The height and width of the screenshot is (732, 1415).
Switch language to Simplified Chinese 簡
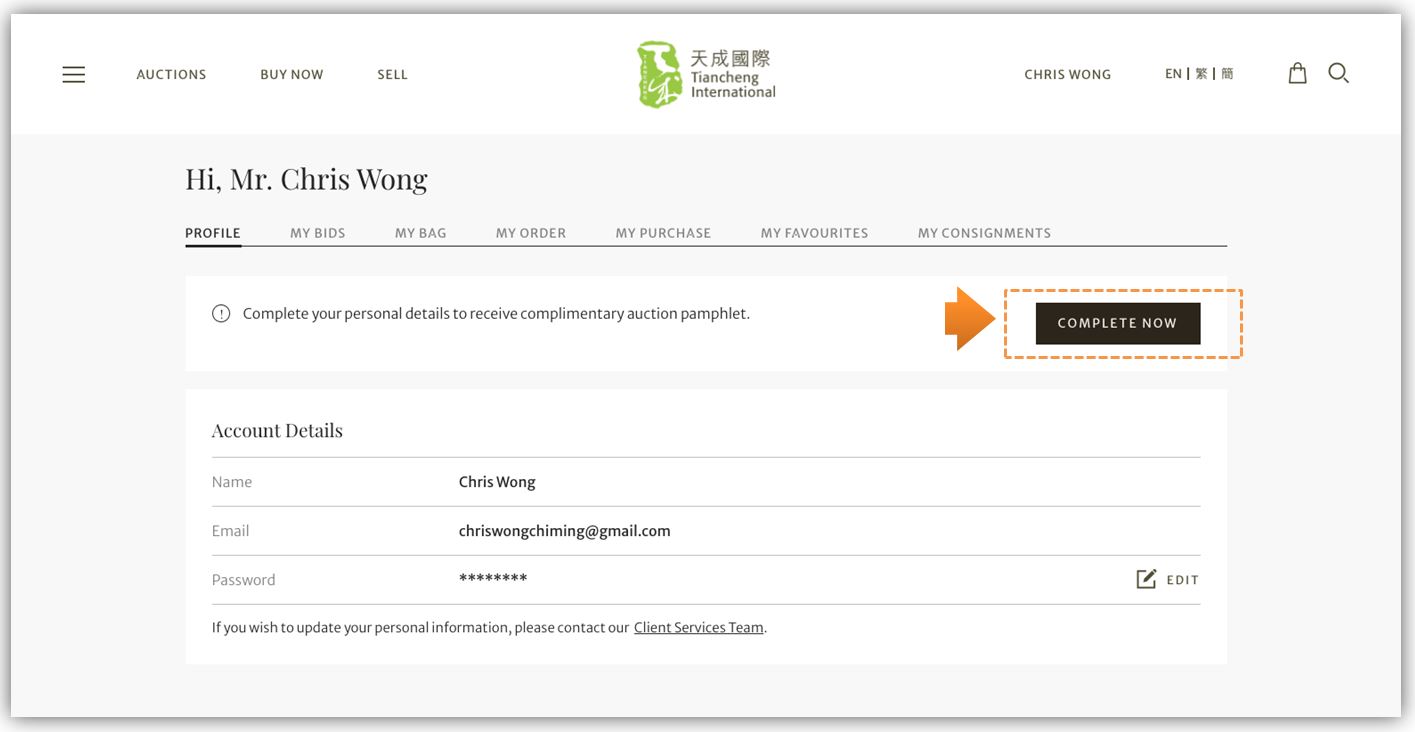[x=1227, y=74]
